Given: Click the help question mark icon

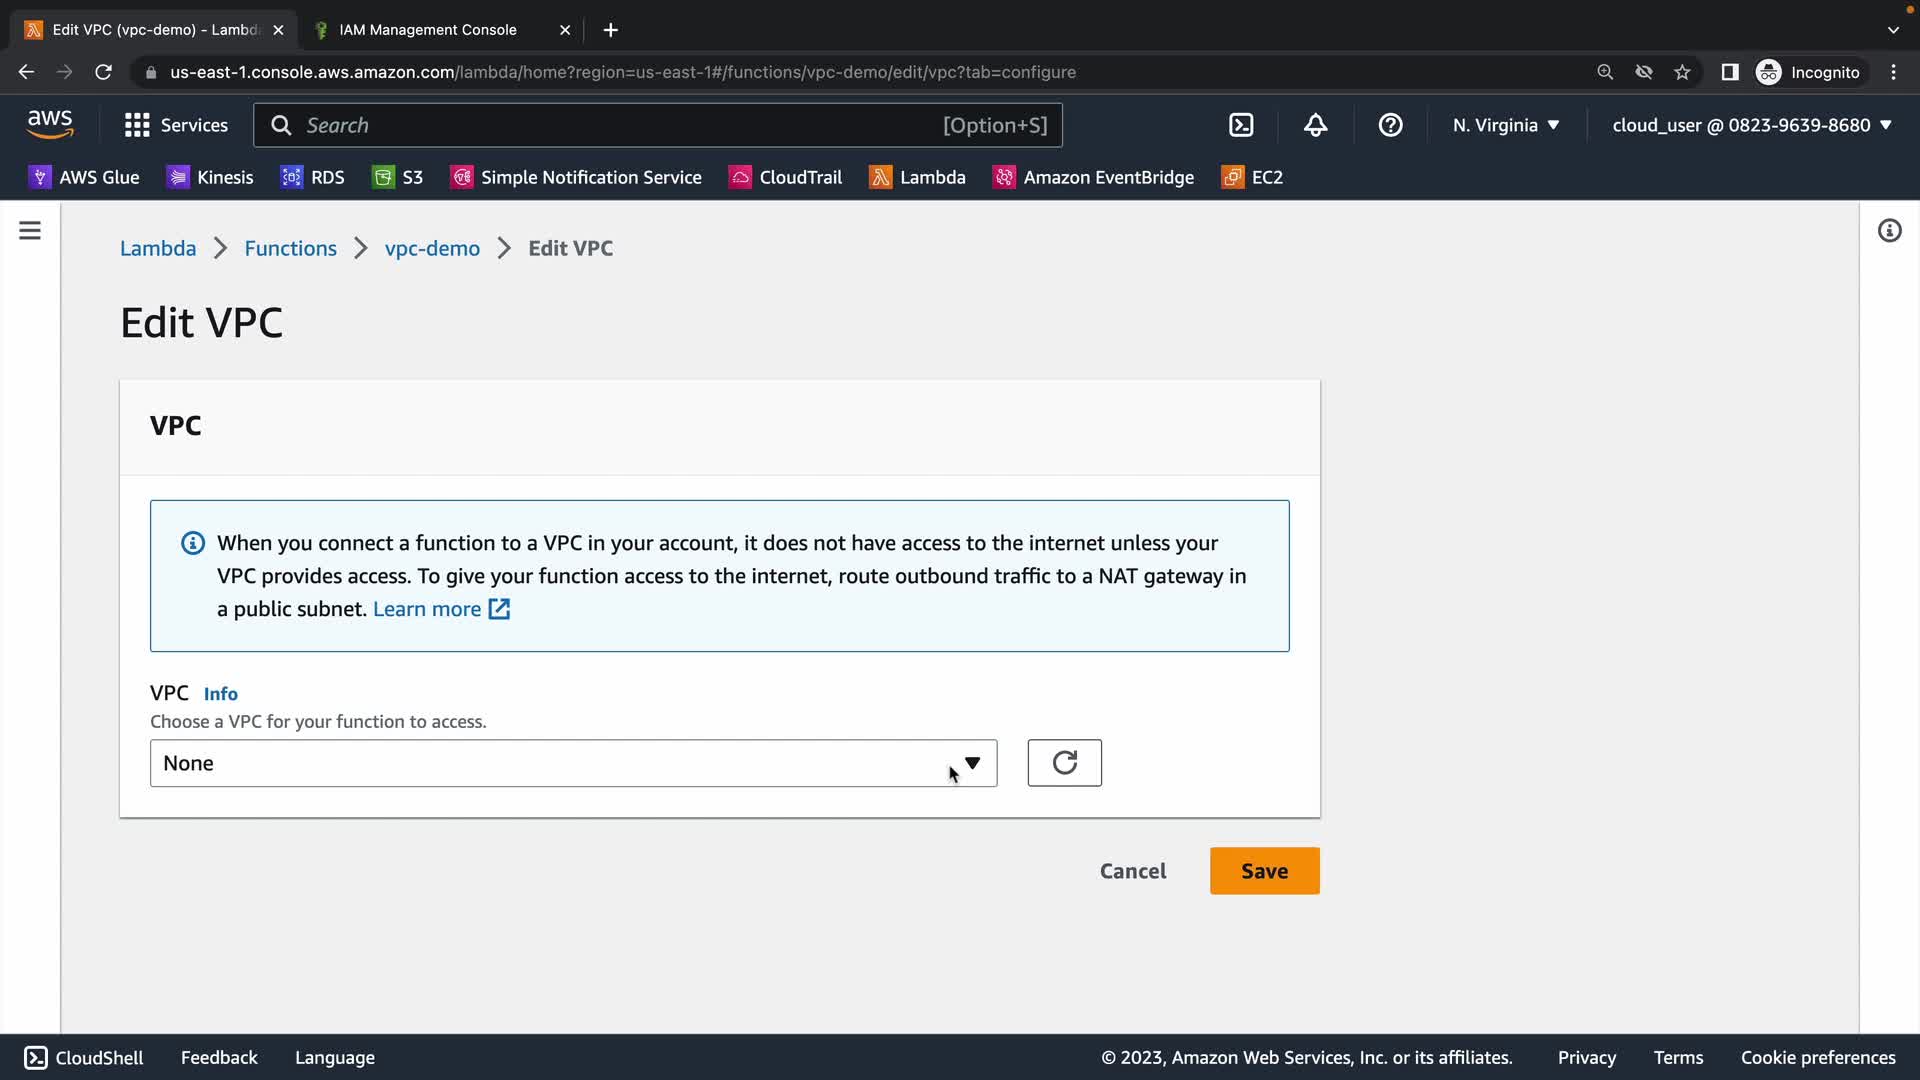Looking at the screenshot, I should (x=1390, y=125).
